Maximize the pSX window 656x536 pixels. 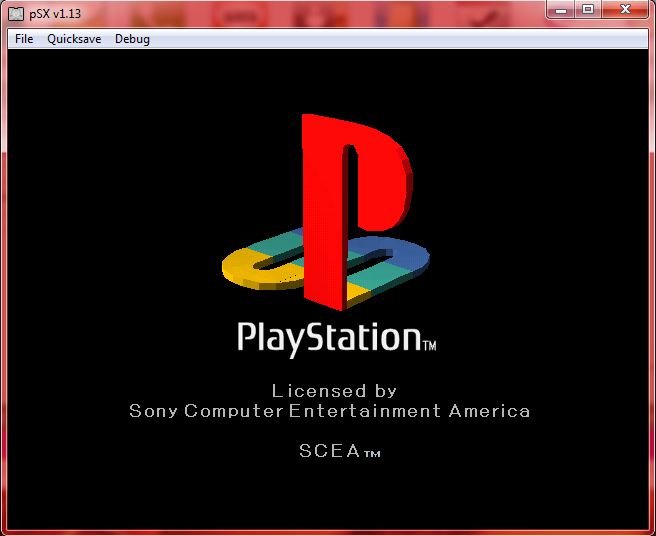588,10
